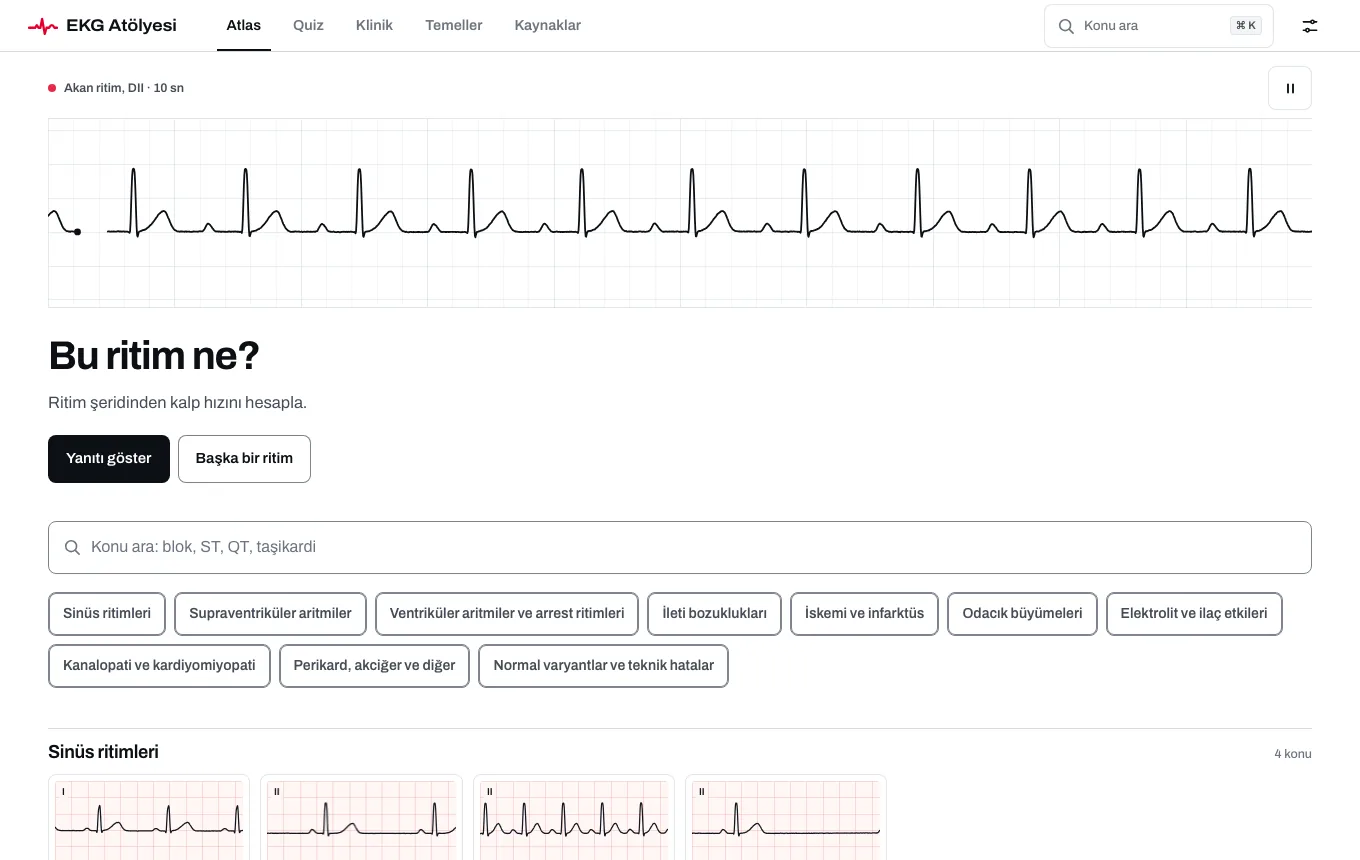Click 'Ritim şeridinden kalp hızını hesapla.' text

177,403
